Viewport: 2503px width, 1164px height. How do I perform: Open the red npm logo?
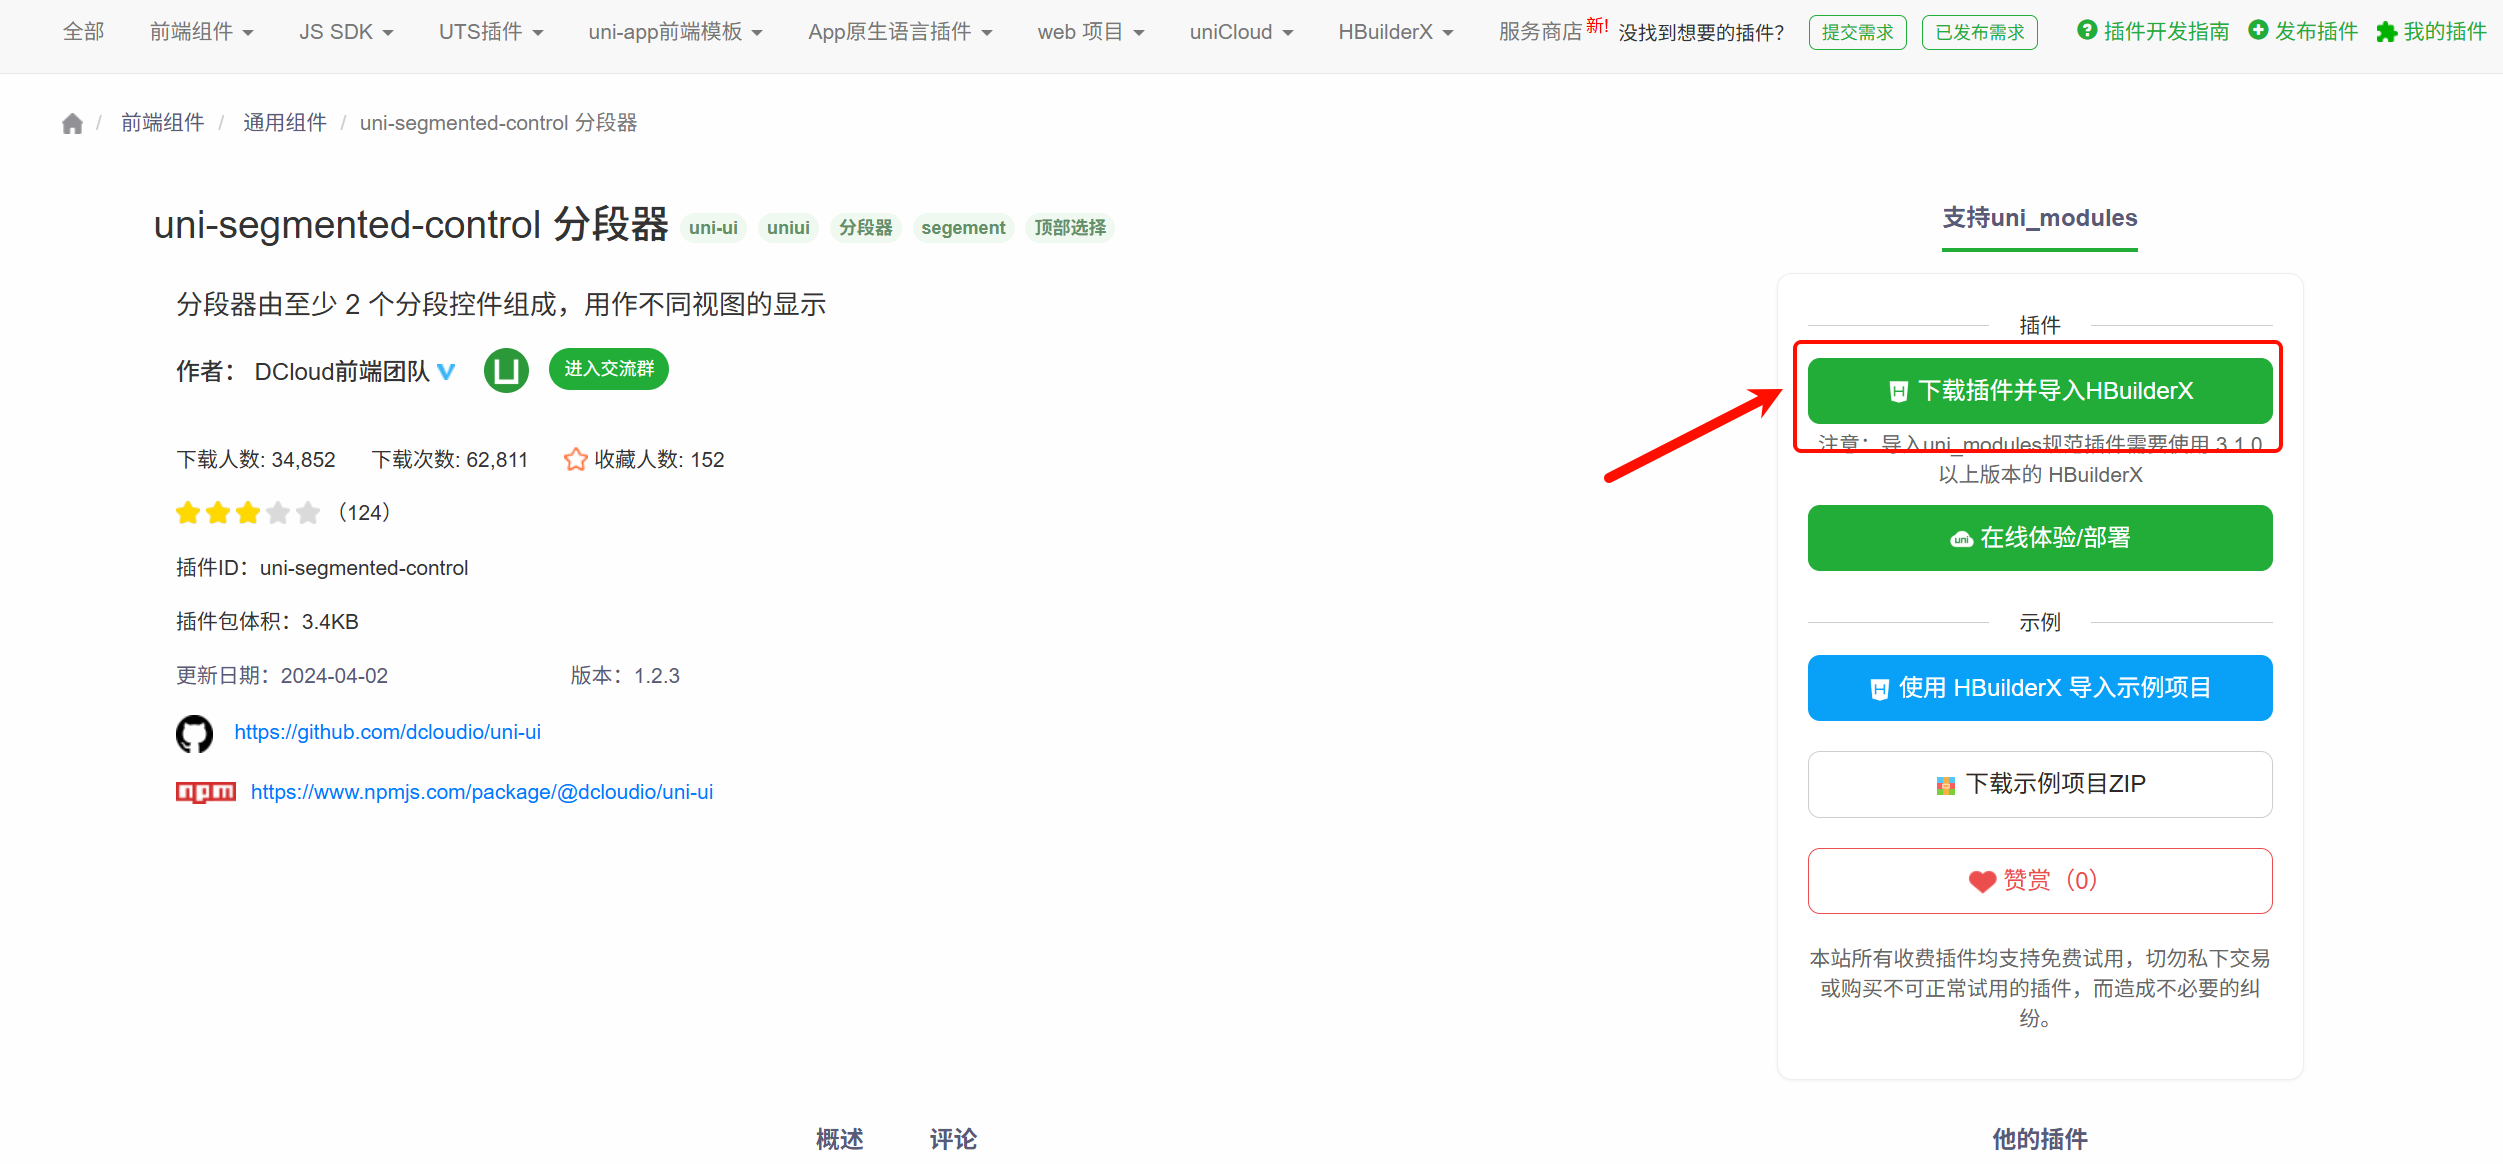206,792
